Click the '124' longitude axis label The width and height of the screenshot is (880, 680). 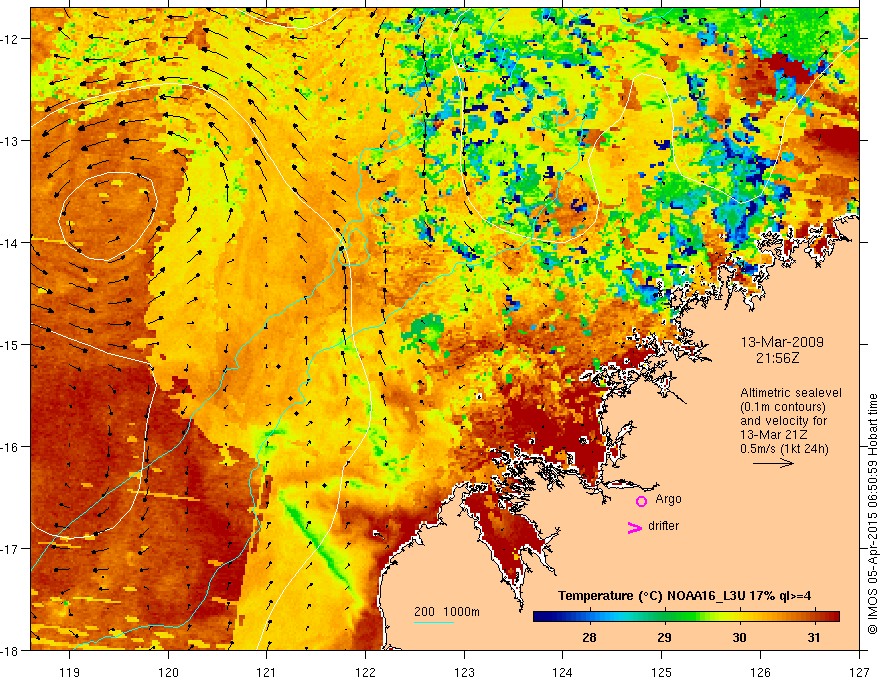click(x=563, y=673)
